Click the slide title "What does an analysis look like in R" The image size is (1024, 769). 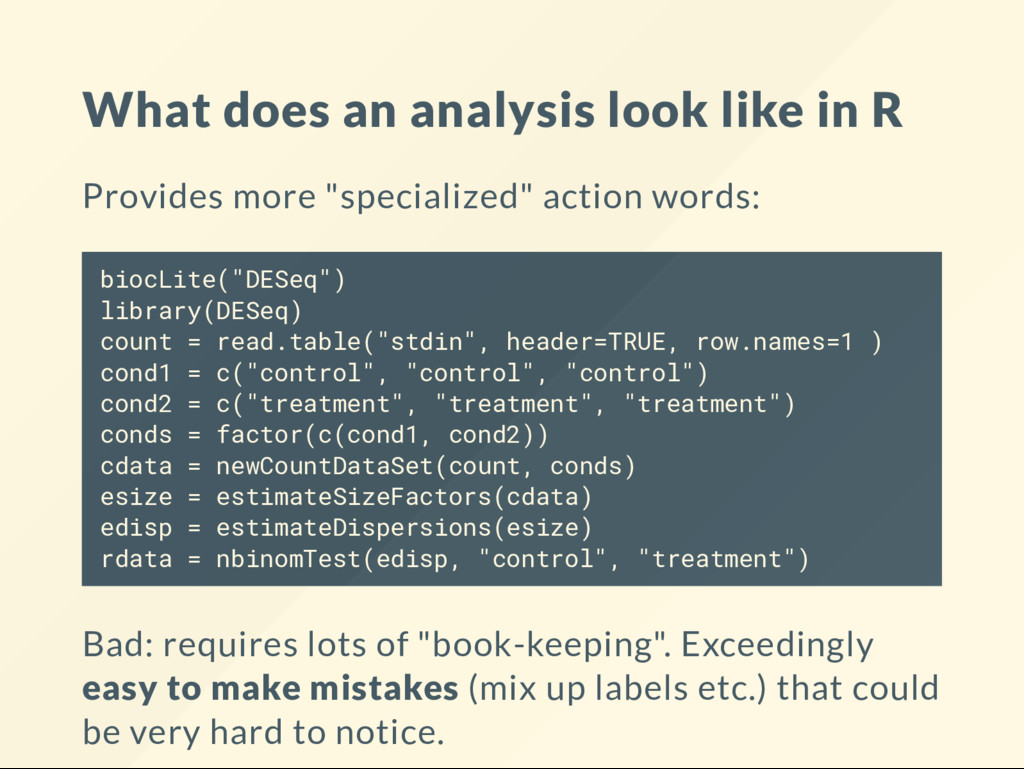pos(492,110)
